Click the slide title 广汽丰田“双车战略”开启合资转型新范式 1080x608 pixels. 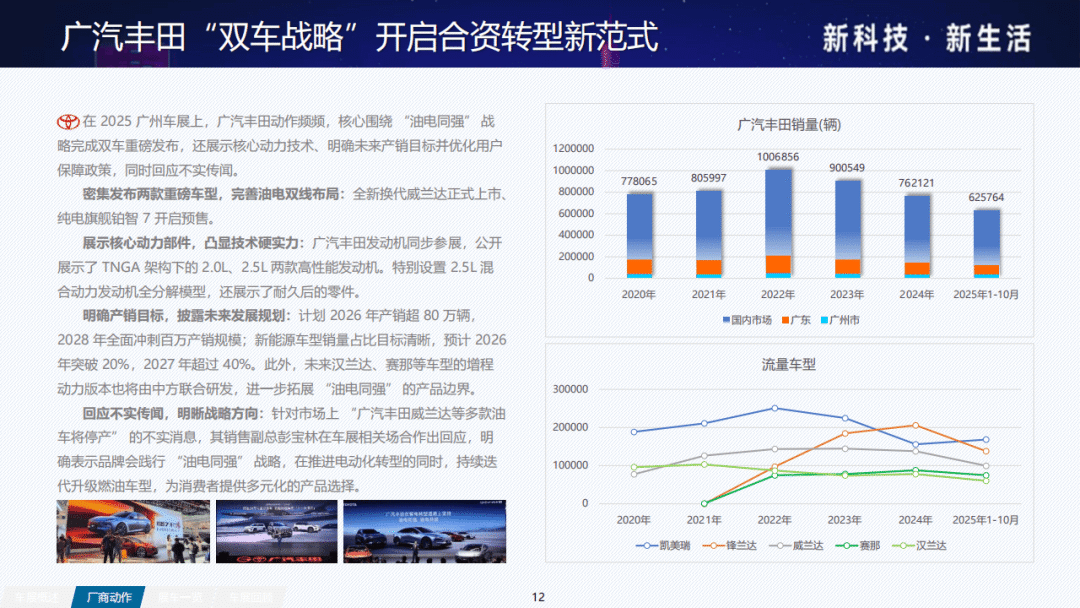coord(360,36)
